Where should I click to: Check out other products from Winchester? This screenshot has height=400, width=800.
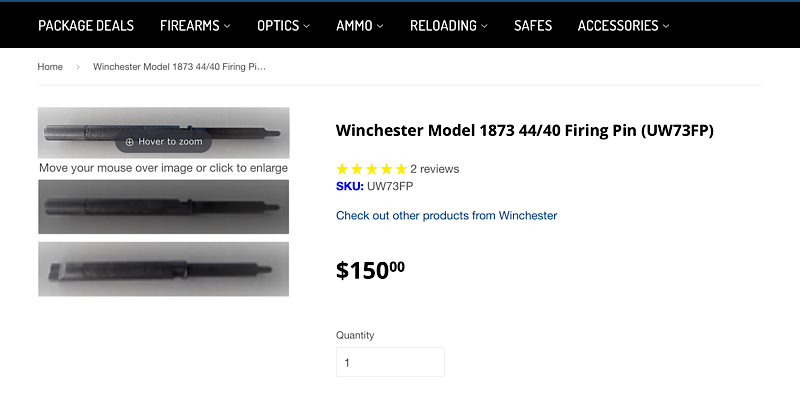click(x=446, y=215)
